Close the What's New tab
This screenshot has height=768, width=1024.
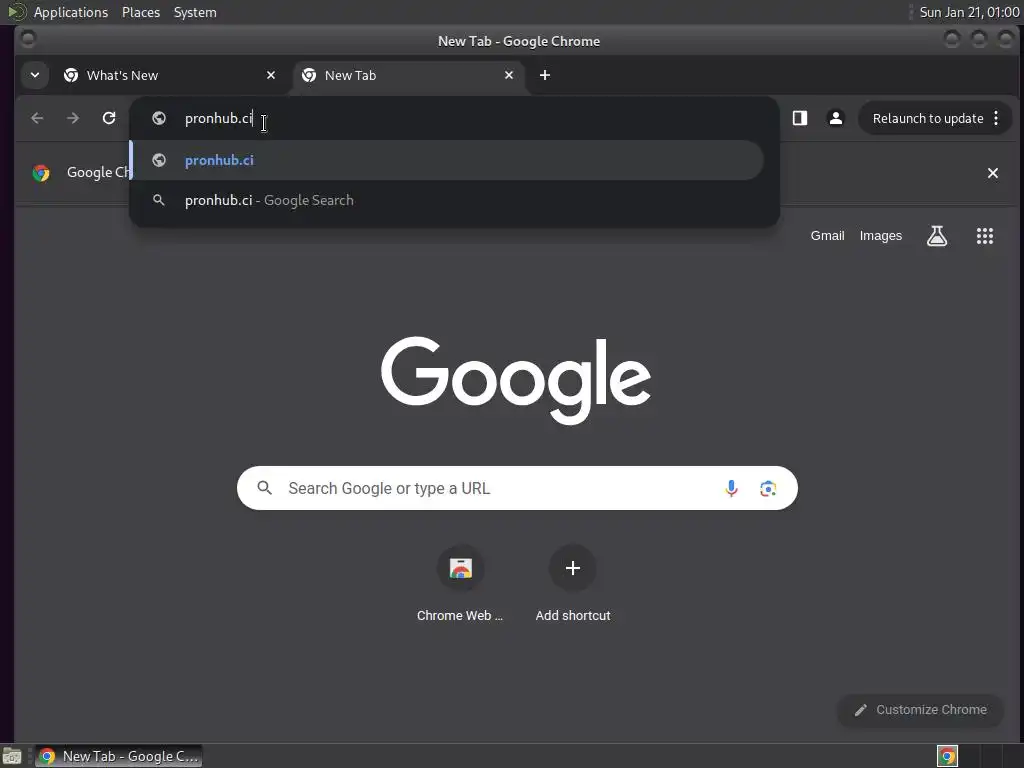pyautogui.click(x=271, y=75)
